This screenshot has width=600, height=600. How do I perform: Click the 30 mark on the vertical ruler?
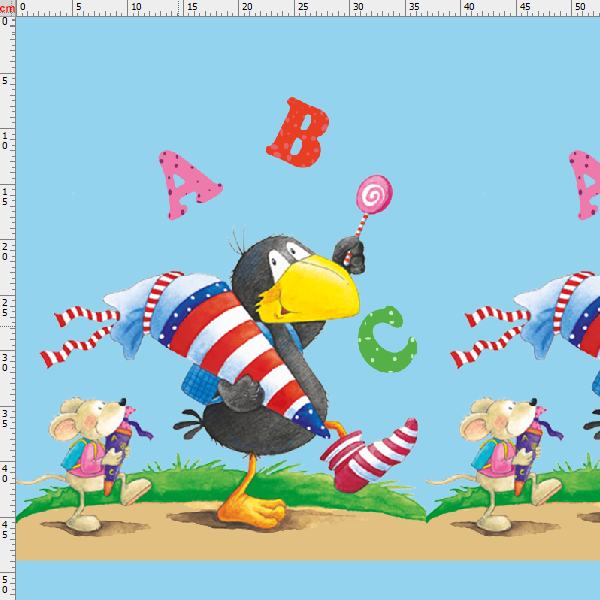(7, 362)
